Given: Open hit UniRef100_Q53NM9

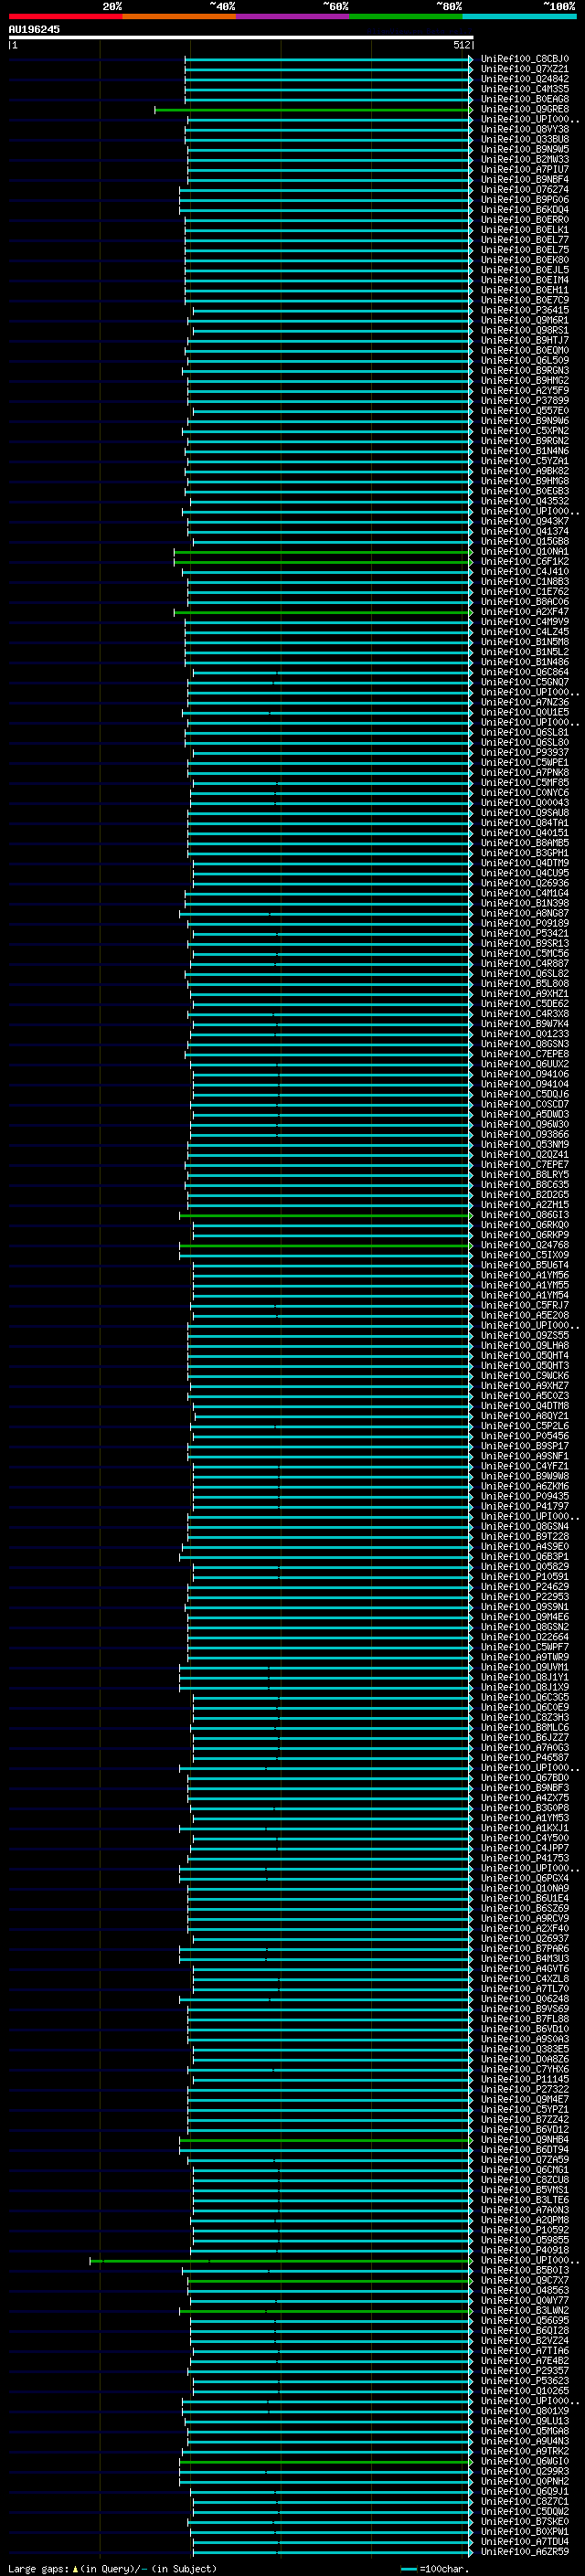Looking at the screenshot, I should [524, 1144].
